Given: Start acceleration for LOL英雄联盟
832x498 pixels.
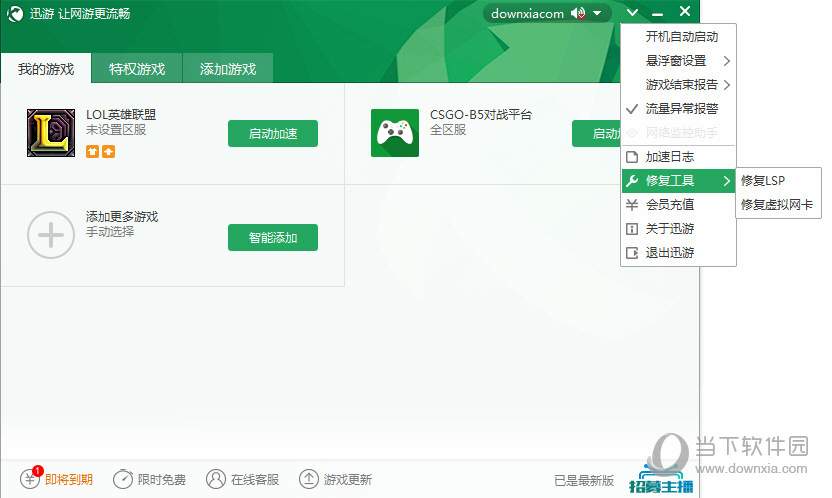Looking at the screenshot, I should click(x=273, y=133).
